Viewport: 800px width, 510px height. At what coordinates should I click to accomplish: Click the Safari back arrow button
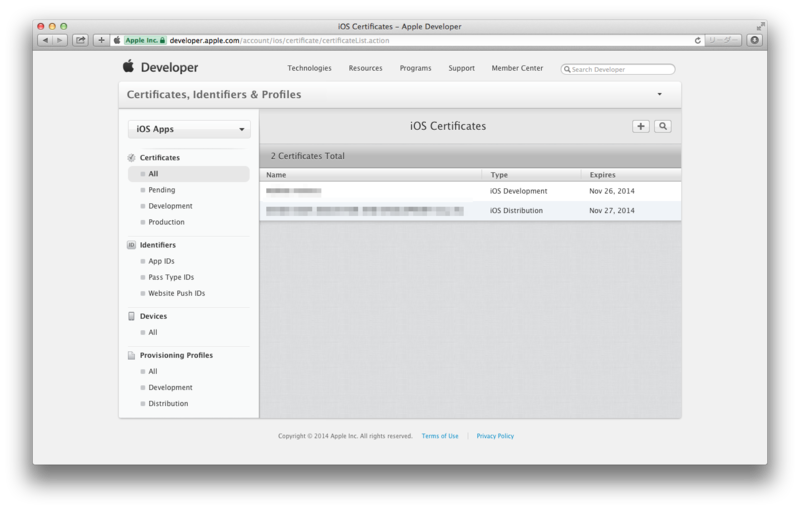pyautogui.click(x=45, y=40)
